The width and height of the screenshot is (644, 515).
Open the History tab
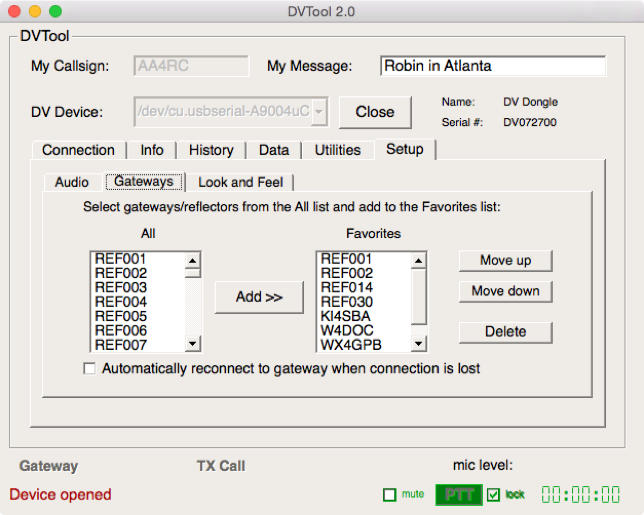211,150
